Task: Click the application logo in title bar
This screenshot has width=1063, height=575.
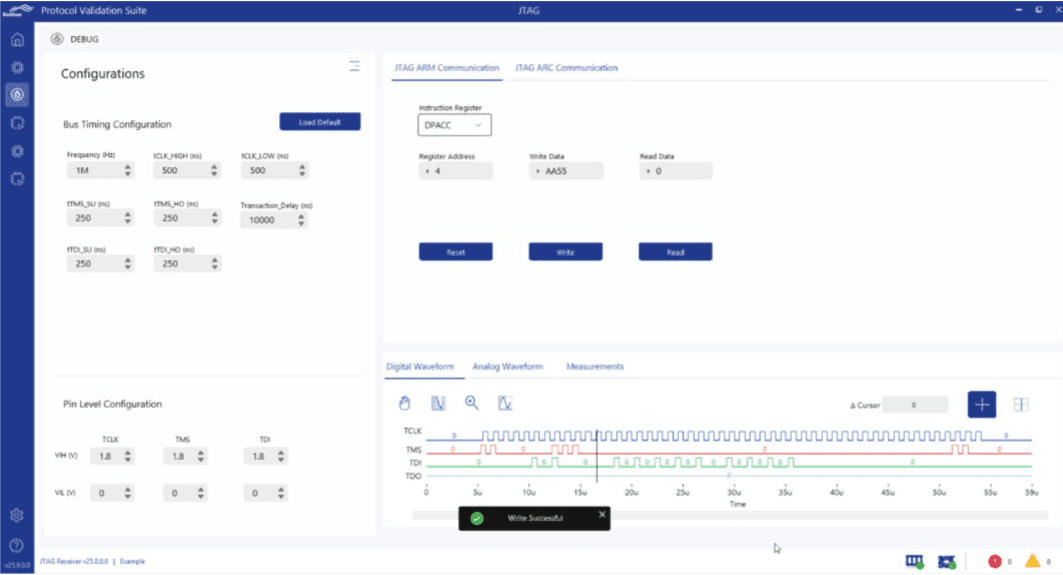Action: point(18,9)
